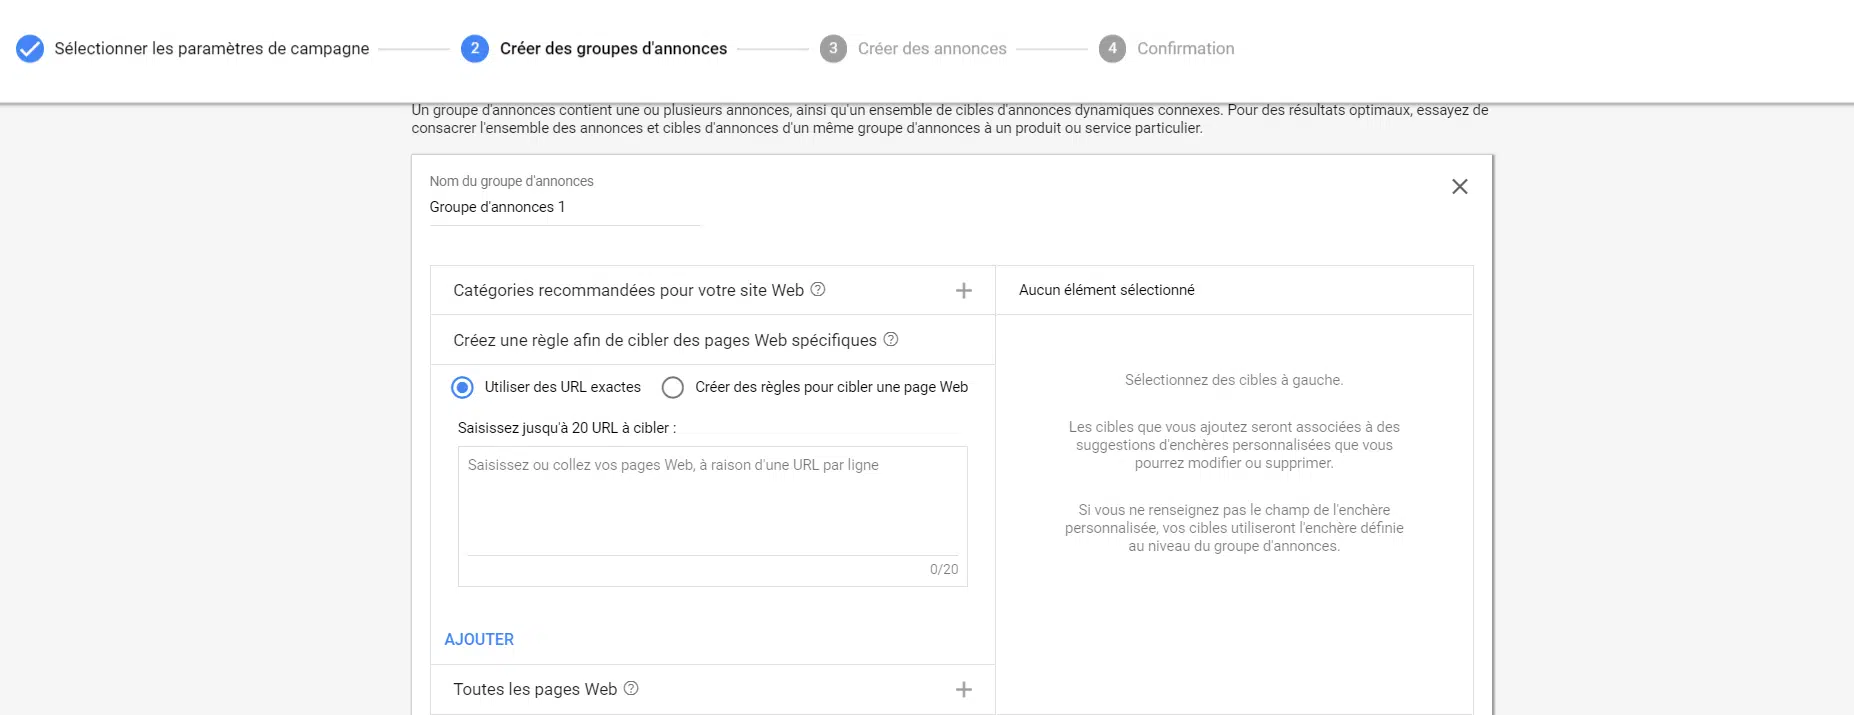Click help icon next to "Toutes les pages Web"
This screenshot has height=715, width=1854.
coord(631,689)
